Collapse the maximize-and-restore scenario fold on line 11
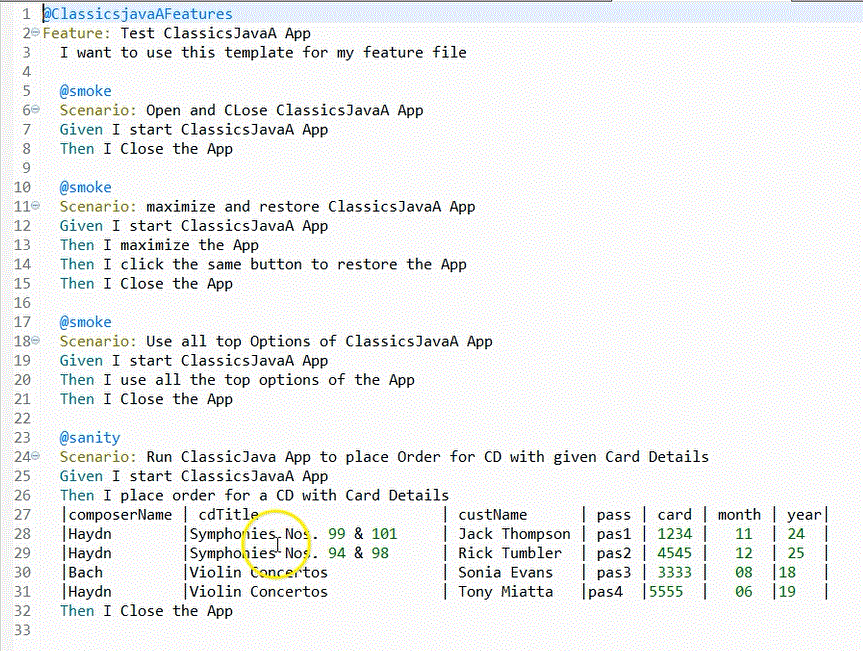 click(35, 206)
